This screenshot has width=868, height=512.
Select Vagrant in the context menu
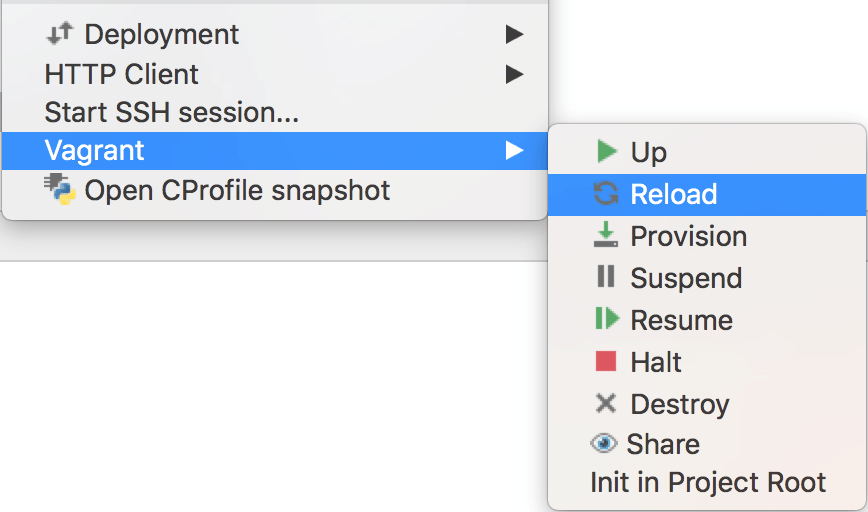(x=95, y=151)
